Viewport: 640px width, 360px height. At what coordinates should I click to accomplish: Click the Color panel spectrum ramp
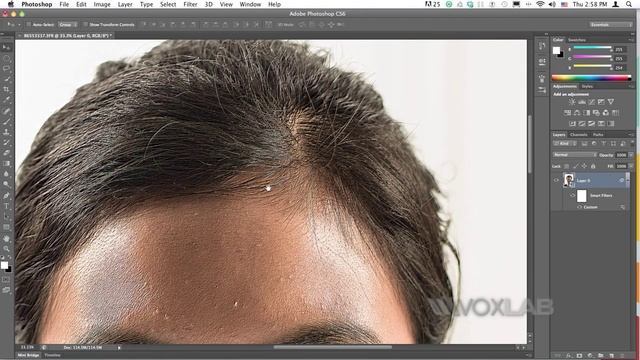pos(591,77)
